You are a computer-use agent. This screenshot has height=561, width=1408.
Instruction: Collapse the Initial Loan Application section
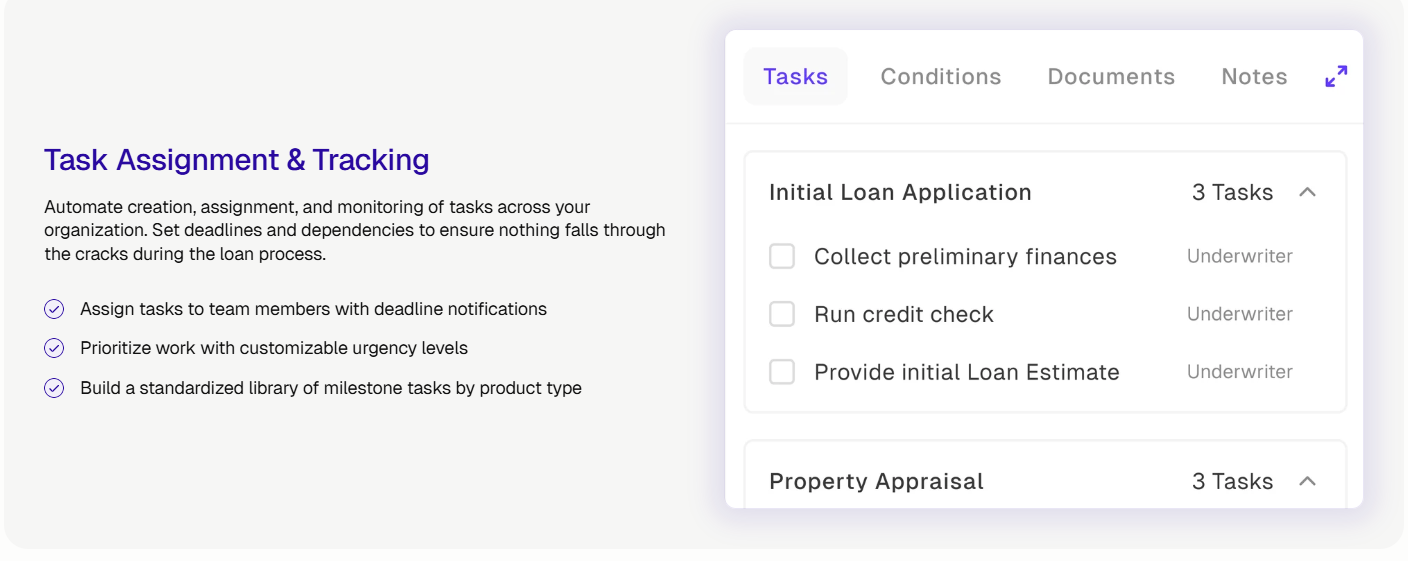click(x=1307, y=192)
